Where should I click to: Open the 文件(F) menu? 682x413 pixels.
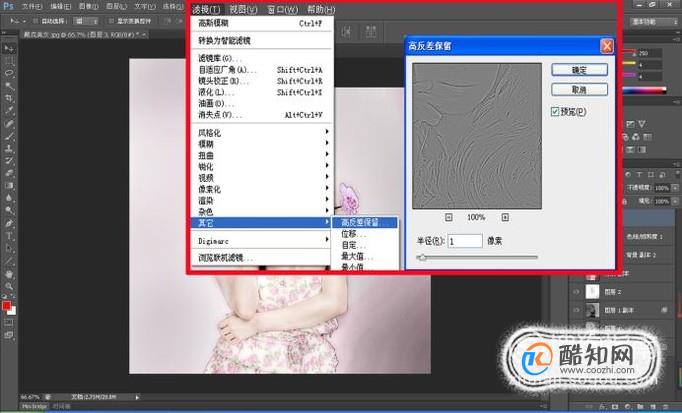tap(32, 7)
